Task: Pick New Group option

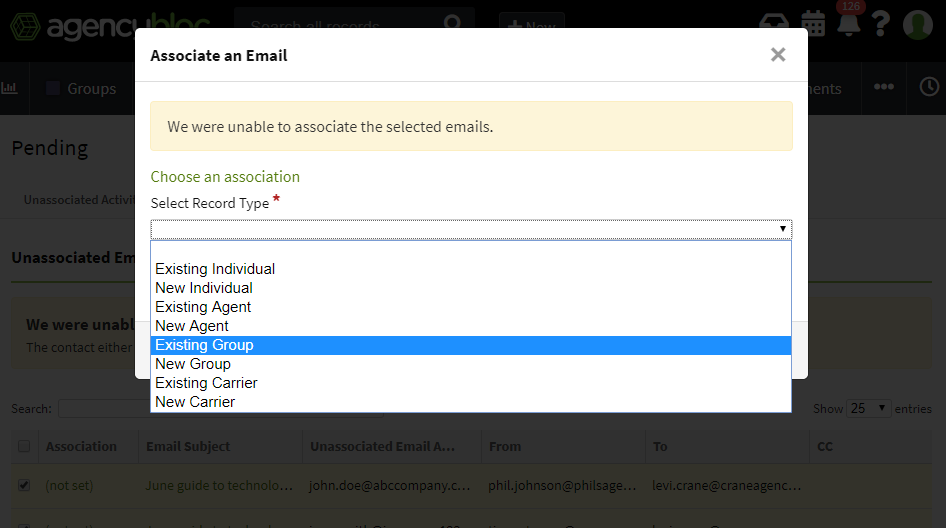Action: coord(471,364)
